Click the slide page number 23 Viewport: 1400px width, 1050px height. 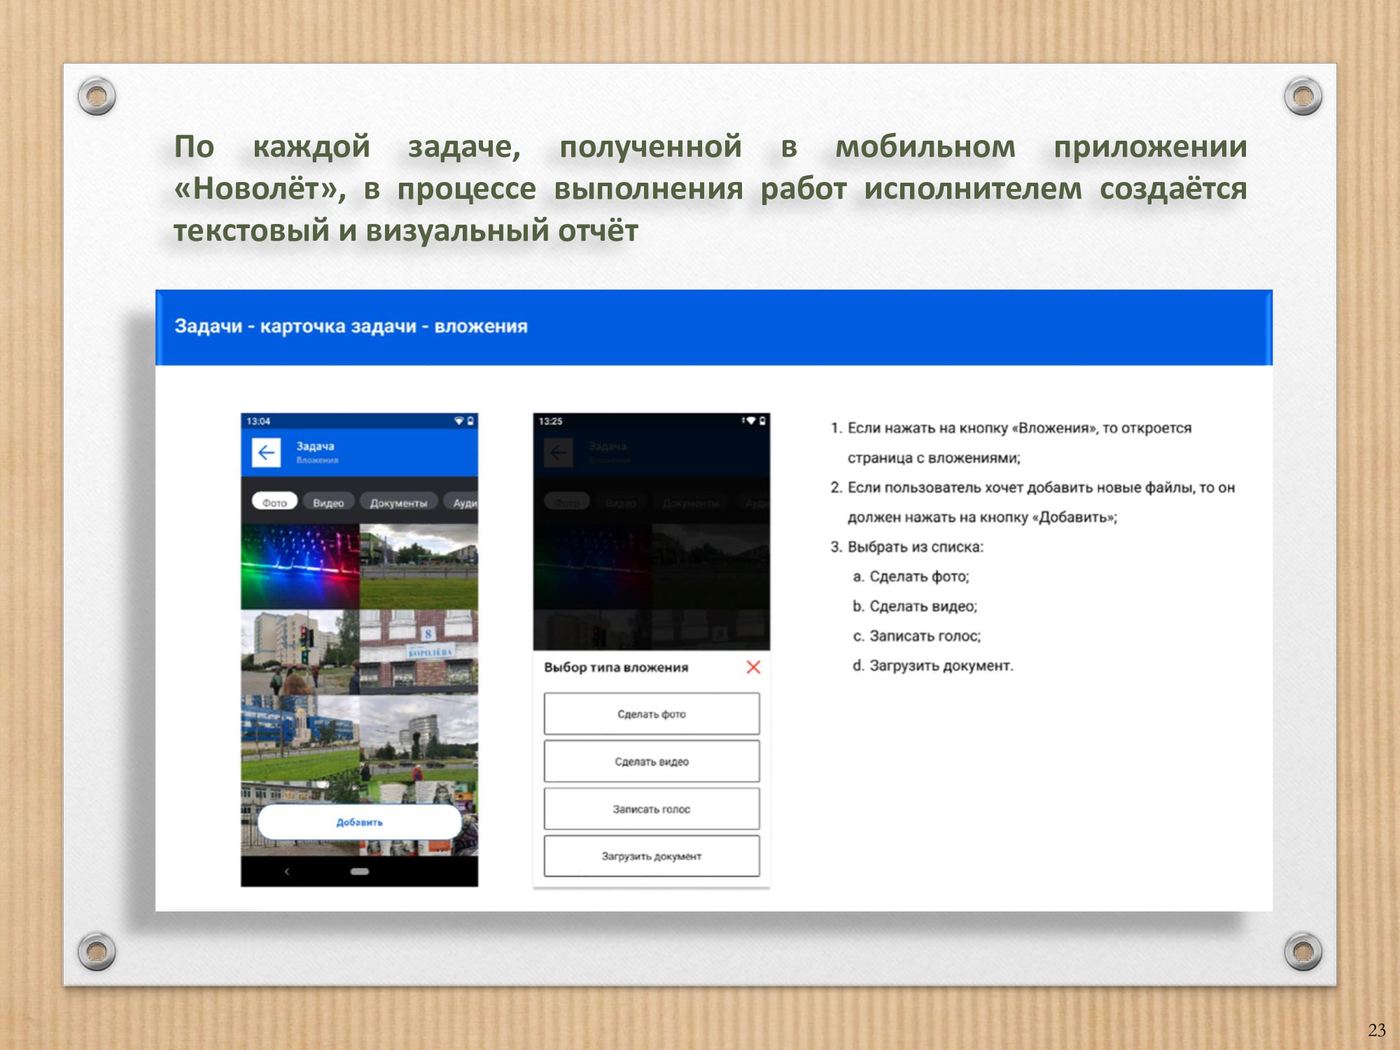click(x=1376, y=1030)
